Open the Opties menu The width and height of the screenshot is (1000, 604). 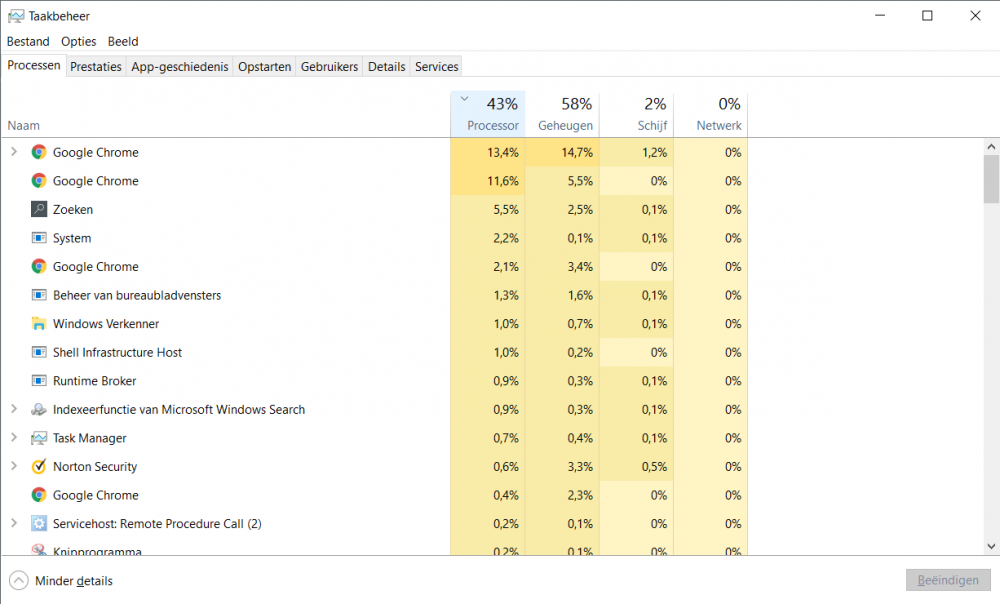tap(79, 42)
